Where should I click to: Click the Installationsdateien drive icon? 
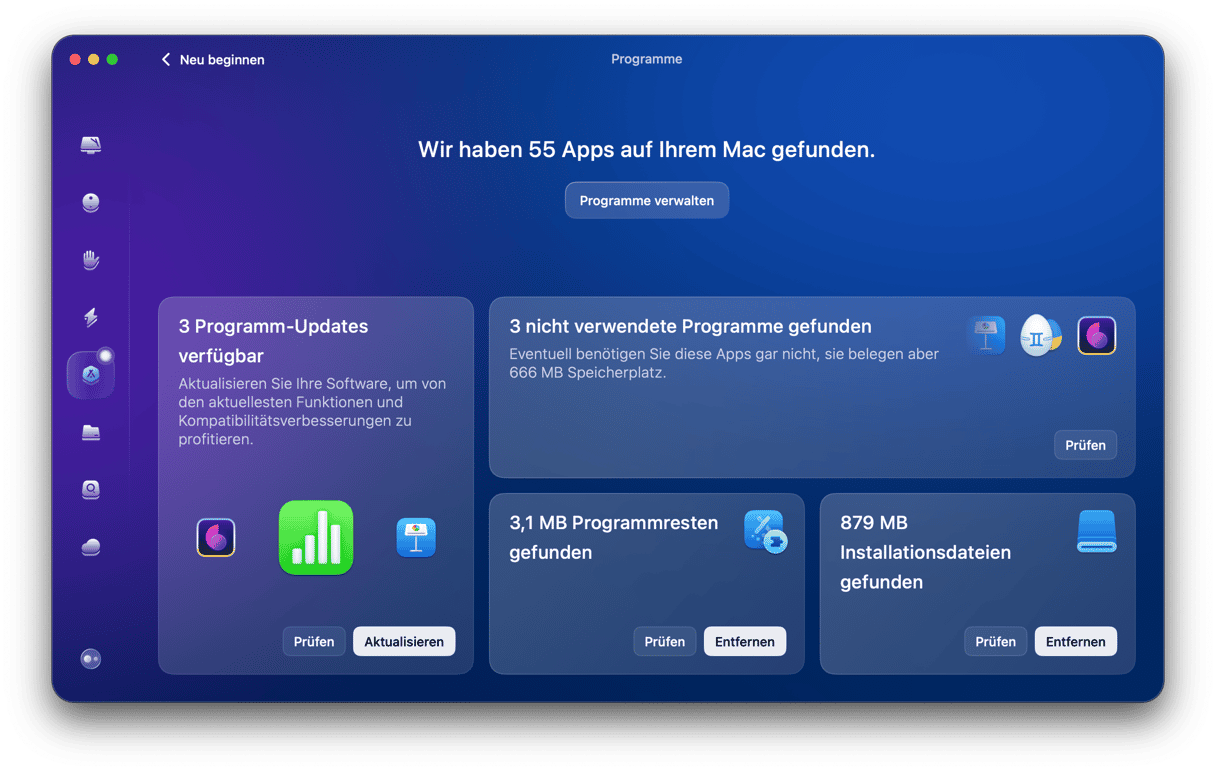pos(1097,532)
